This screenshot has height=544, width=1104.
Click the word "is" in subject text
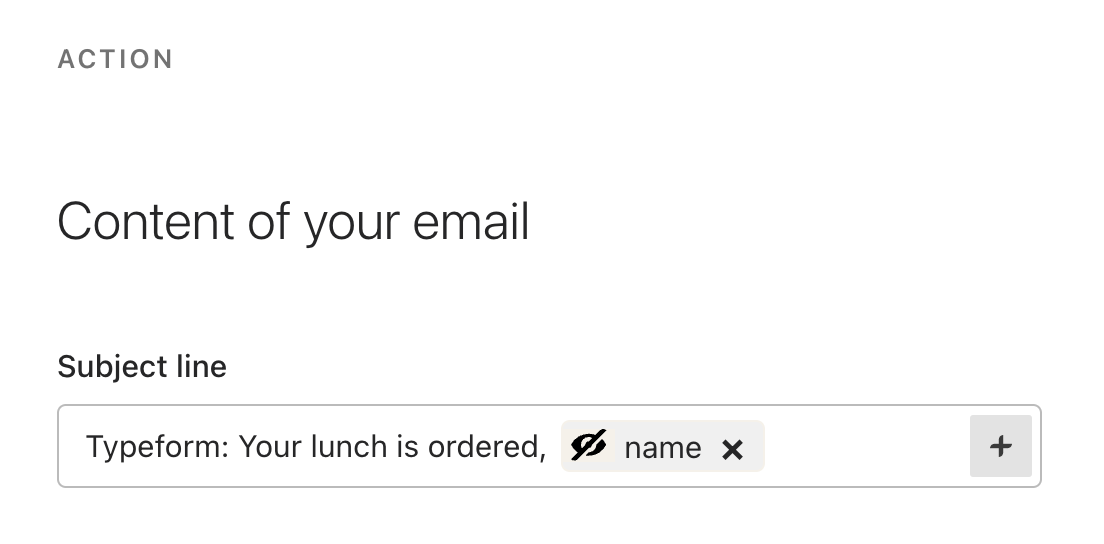coord(408,446)
